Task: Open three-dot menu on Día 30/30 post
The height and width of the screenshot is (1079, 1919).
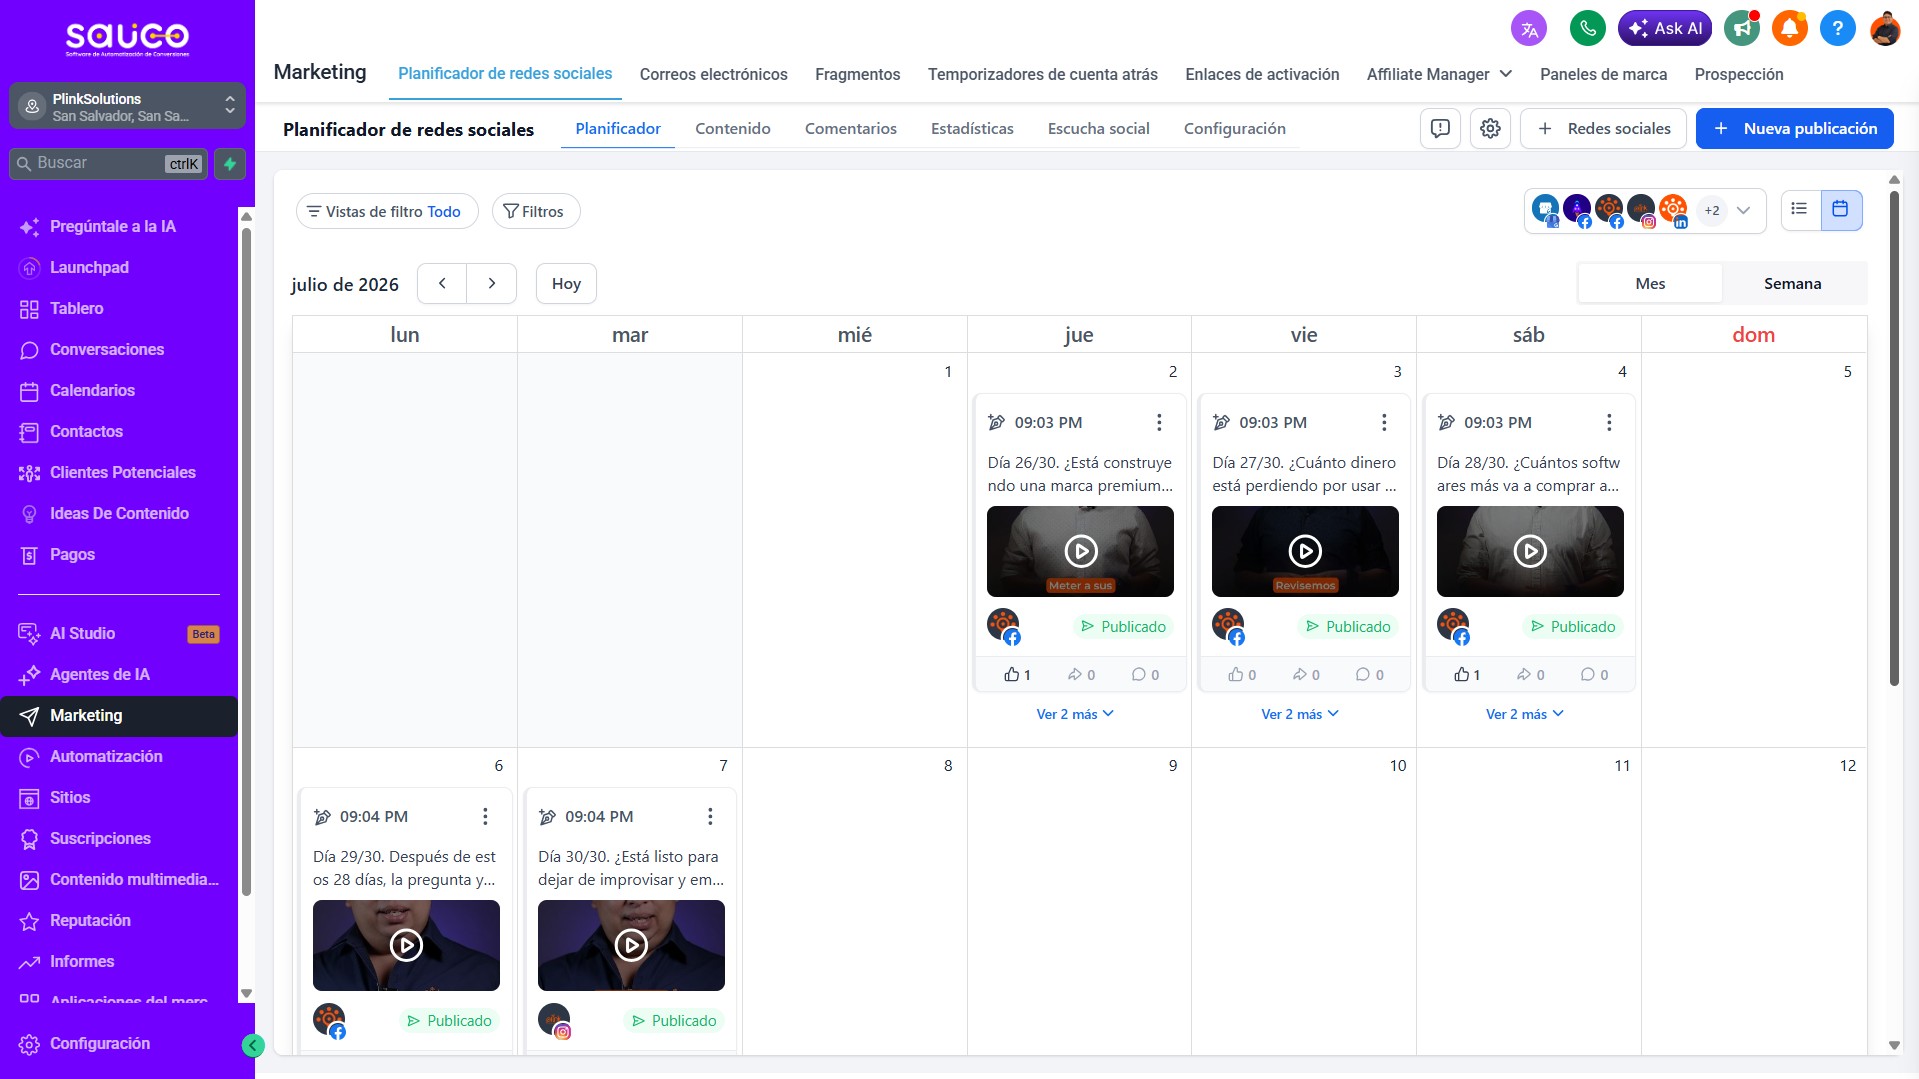Action: click(x=710, y=817)
